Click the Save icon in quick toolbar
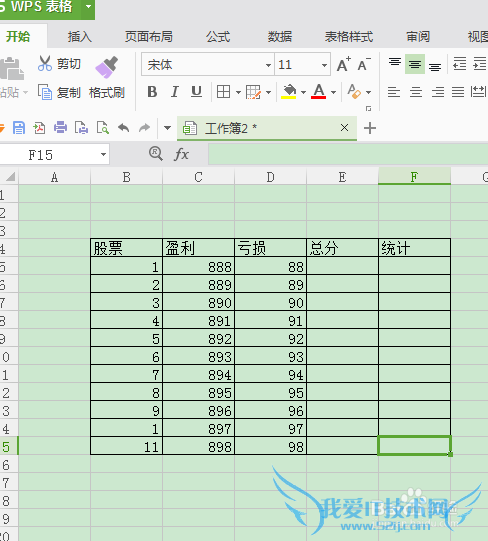 click(x=19, y=128)
